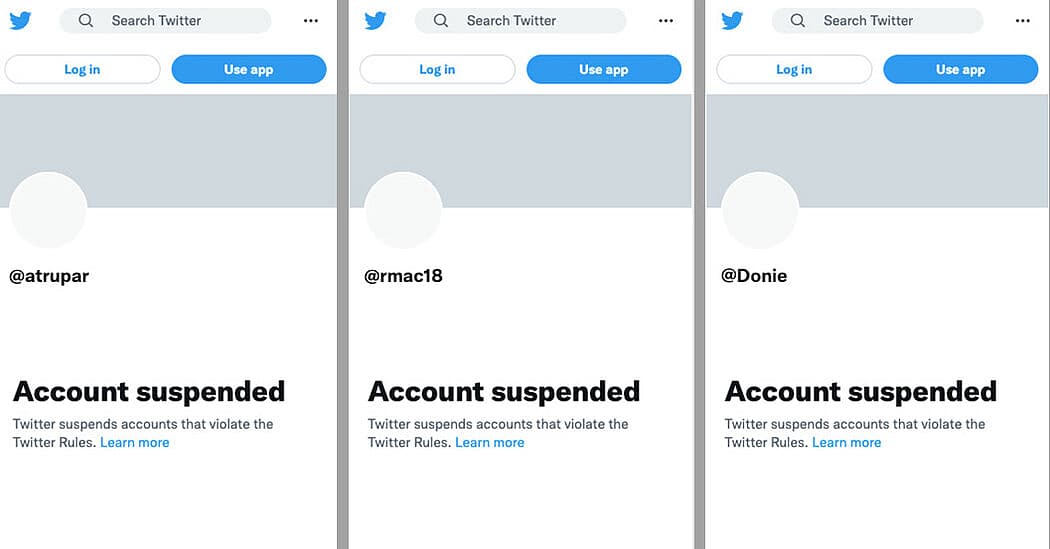Open the three-dot menu in the @atrupar panel
Image resolution: width=1050 pixels, height=549 pixels.
coord(311,20)
